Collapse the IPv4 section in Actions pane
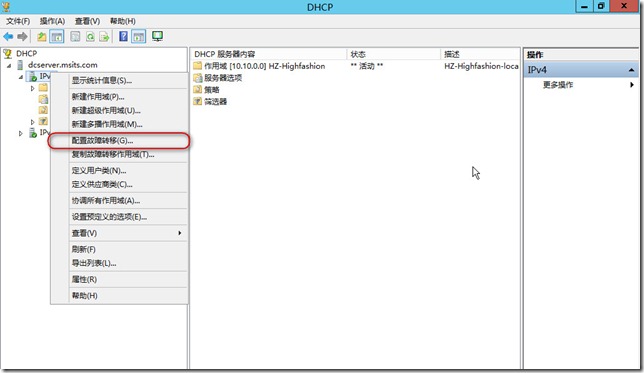The width and height of the screenshot is (644, 373). click(631, 70)
